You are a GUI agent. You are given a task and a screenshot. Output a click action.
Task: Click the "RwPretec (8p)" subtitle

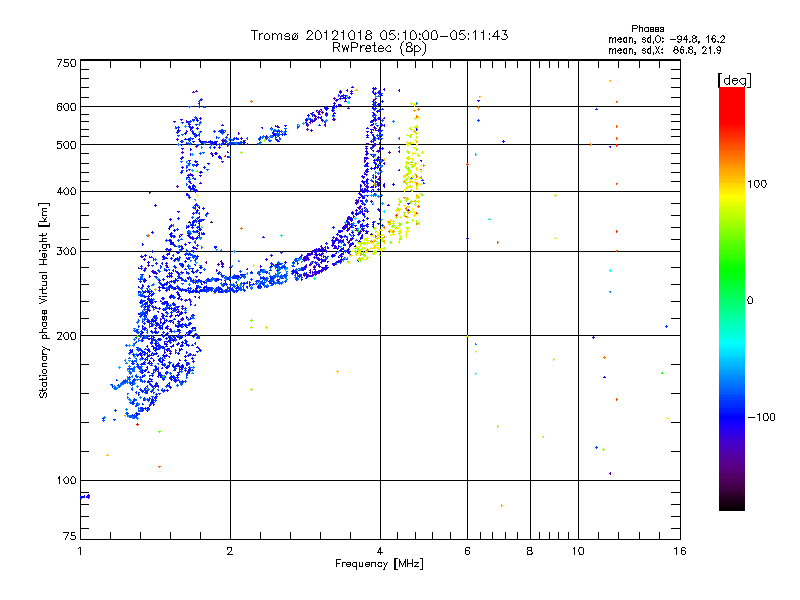[379, 48]
